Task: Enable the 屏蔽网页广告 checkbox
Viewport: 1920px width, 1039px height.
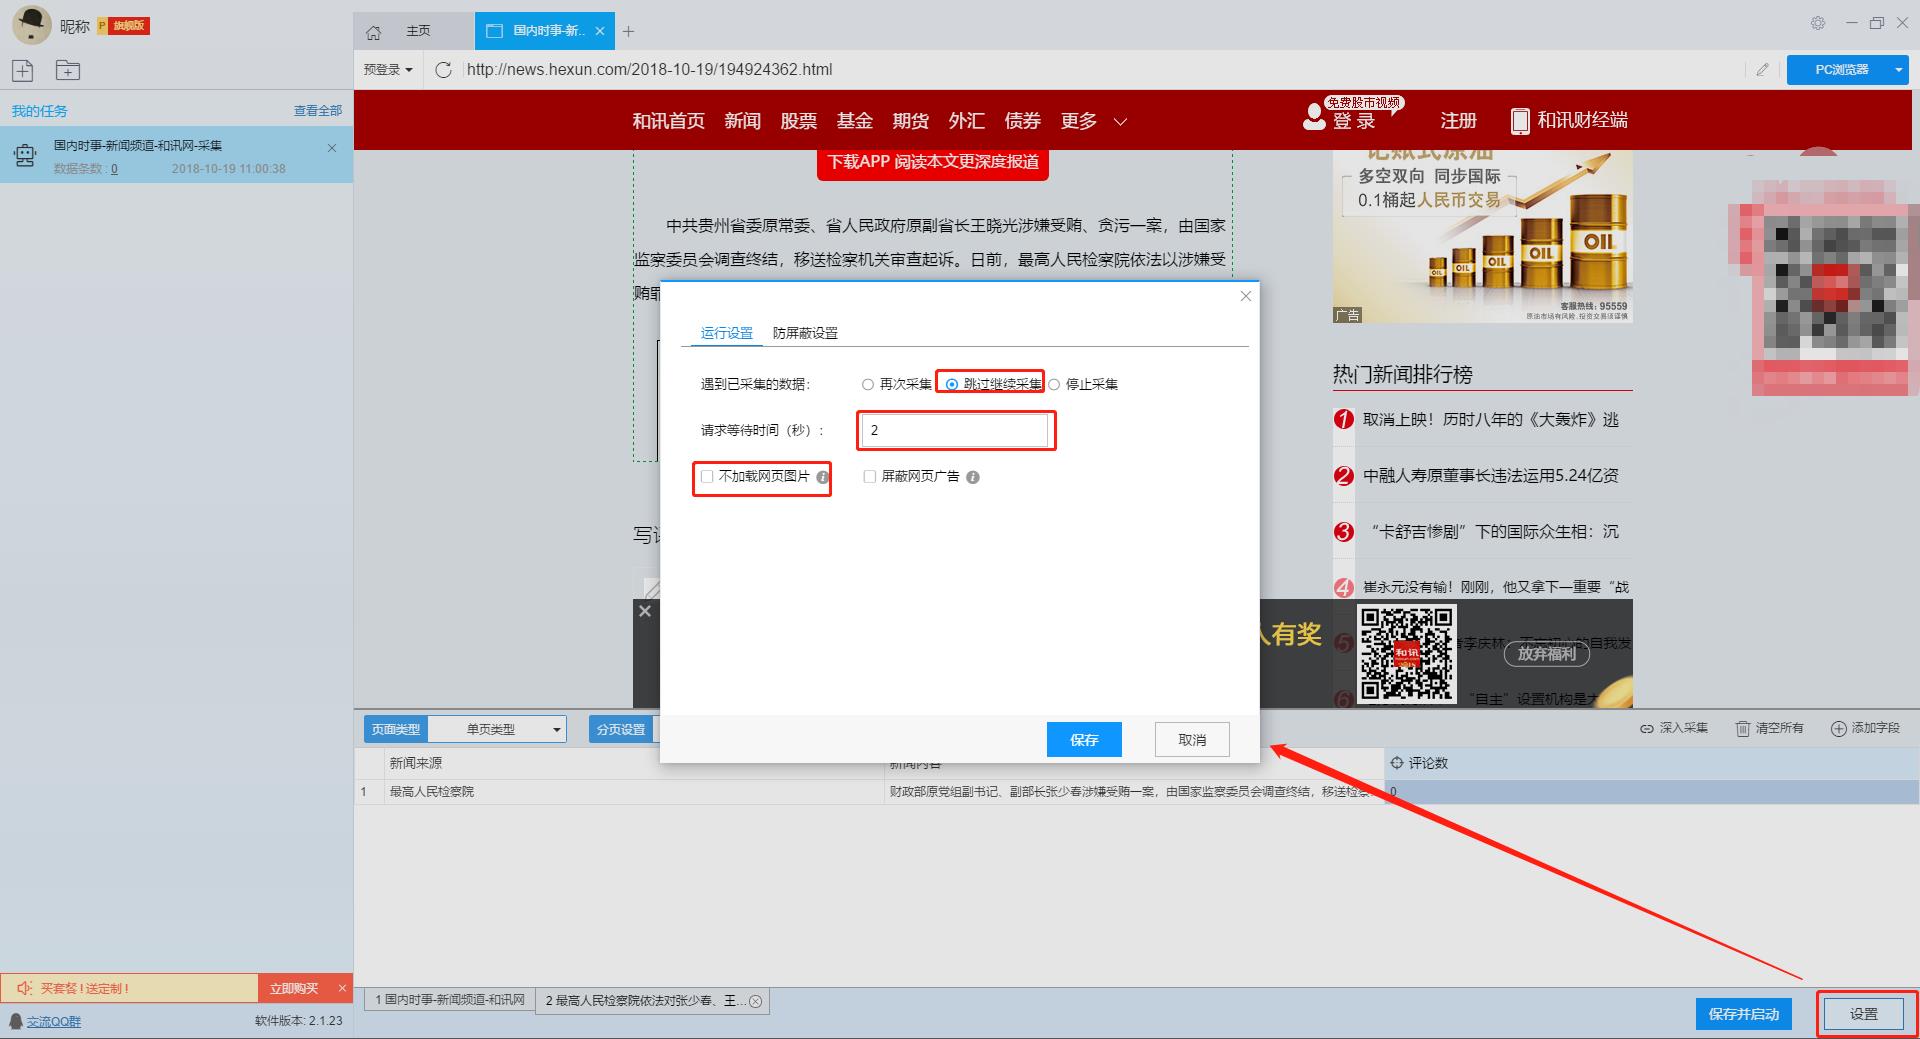Action: click(x=869, y=477)
